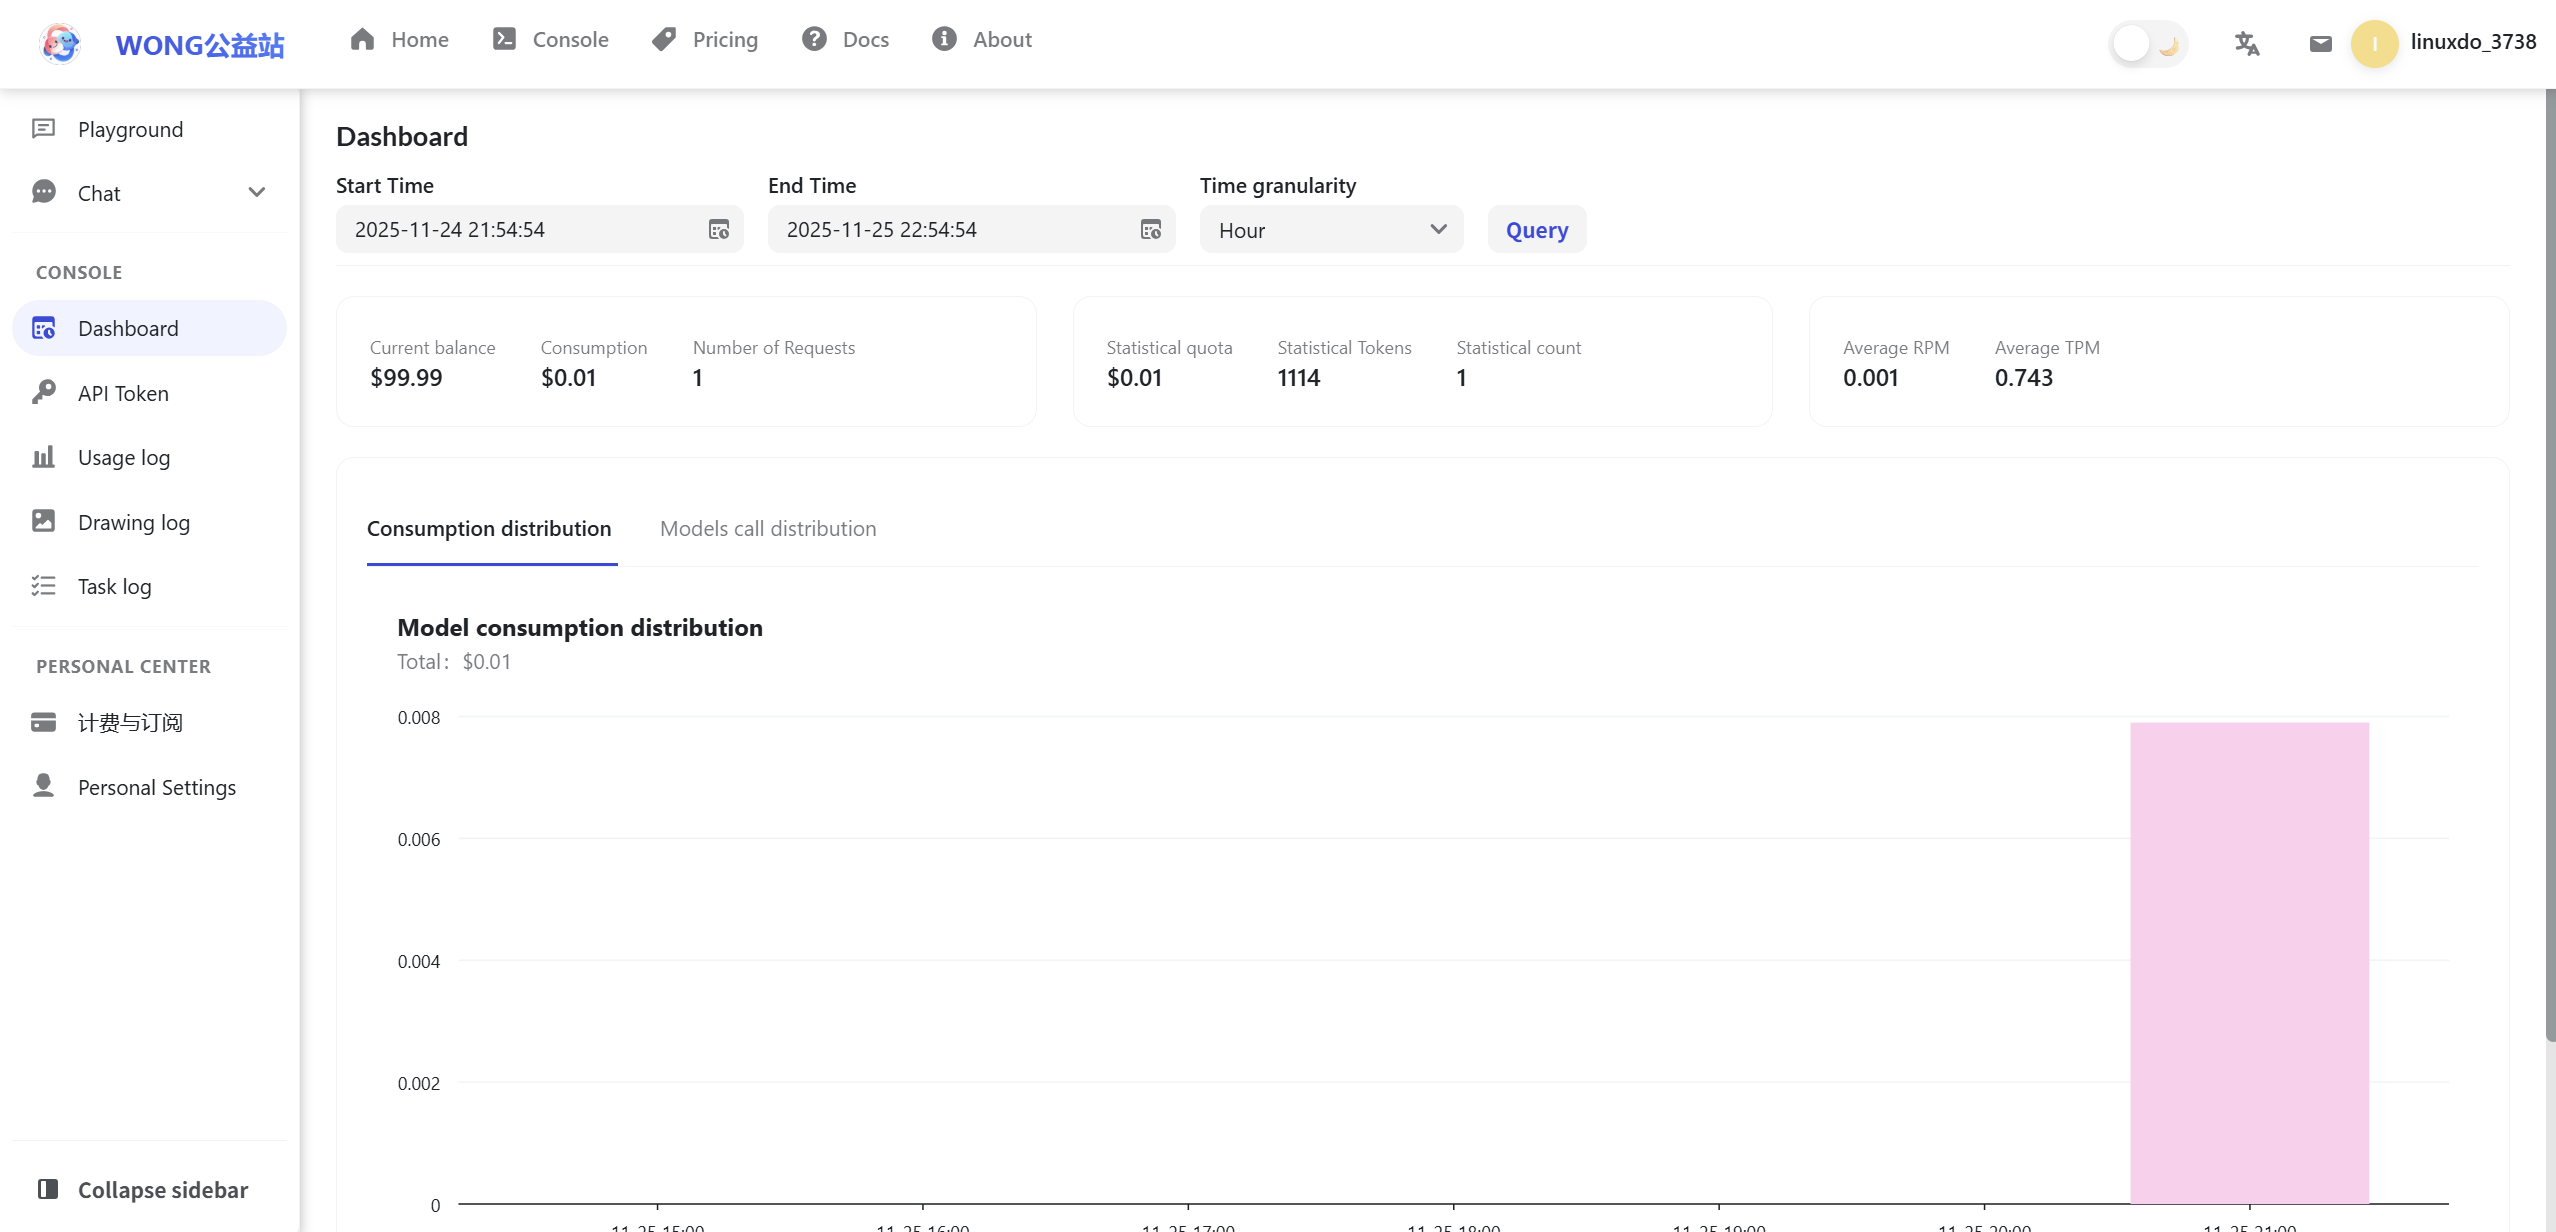Click the WONG site logo
2556x1232 pixels.
click(x=60, y=44)
